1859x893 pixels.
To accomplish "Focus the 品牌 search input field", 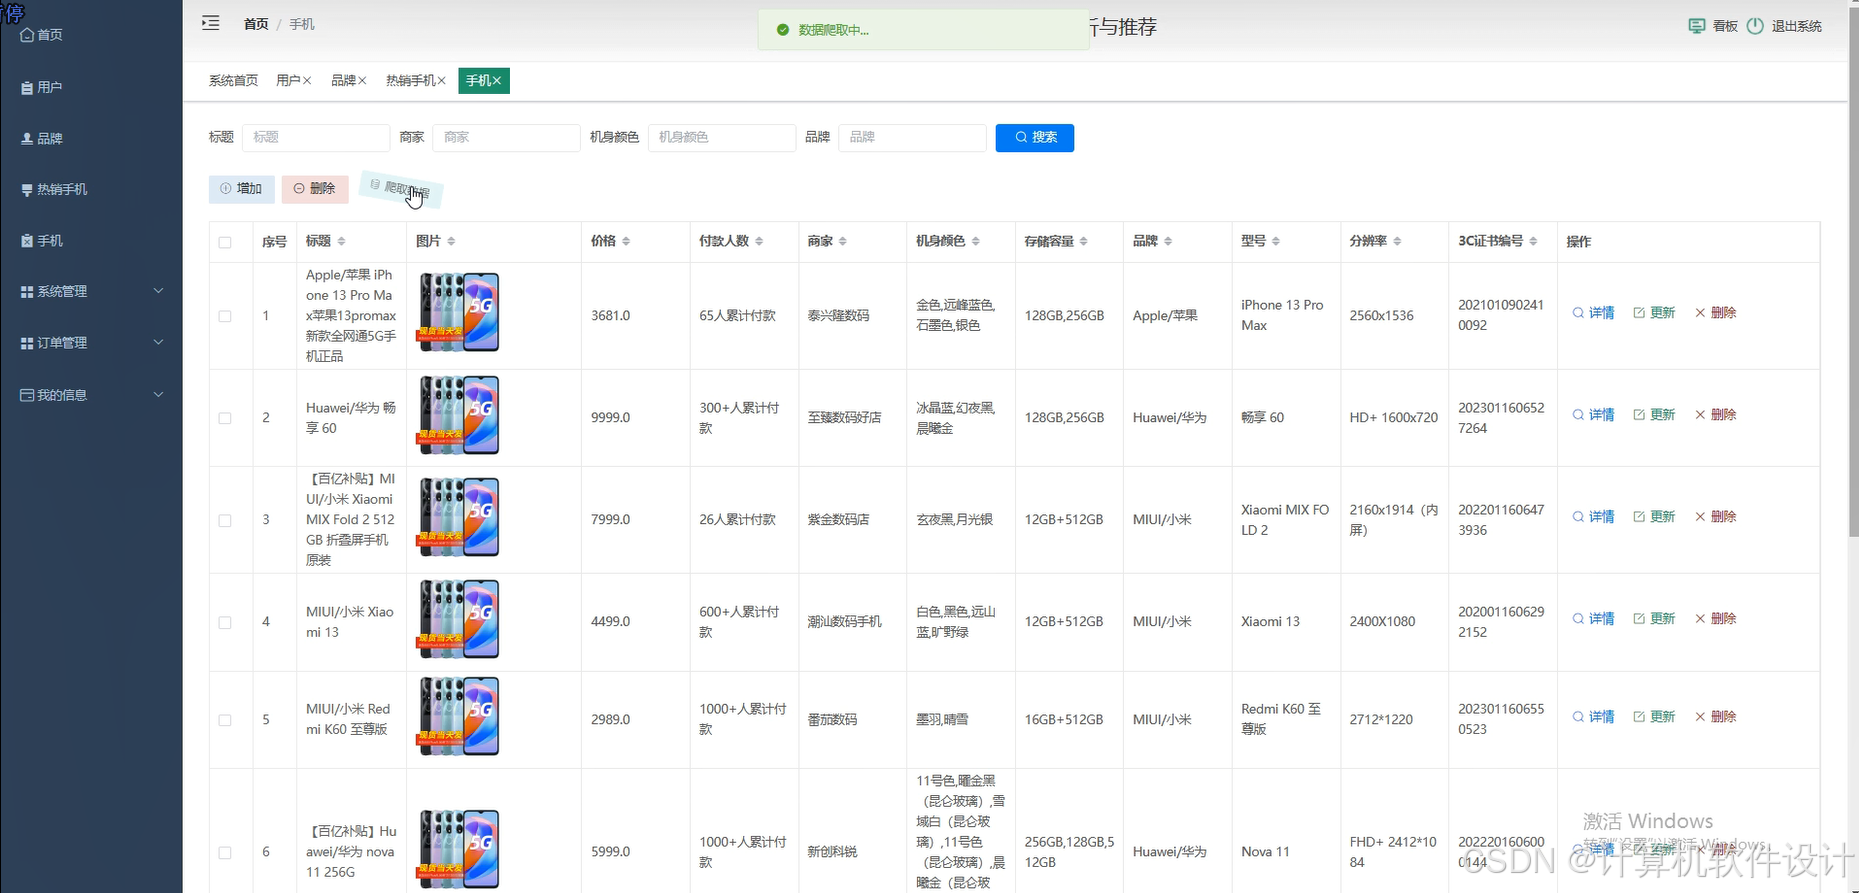I will (x=912, y=137).
